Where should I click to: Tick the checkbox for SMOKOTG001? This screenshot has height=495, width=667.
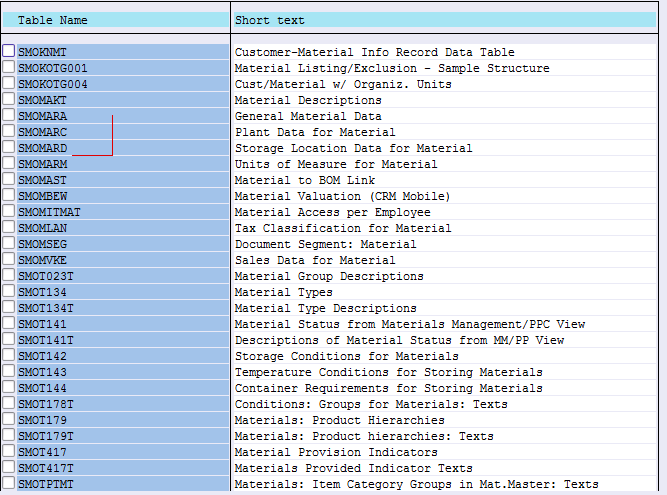click(9, 67)
